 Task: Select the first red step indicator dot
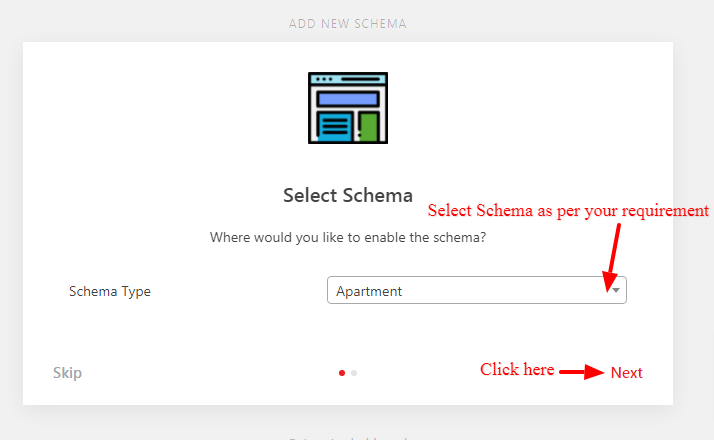click(x=342, y=373)
